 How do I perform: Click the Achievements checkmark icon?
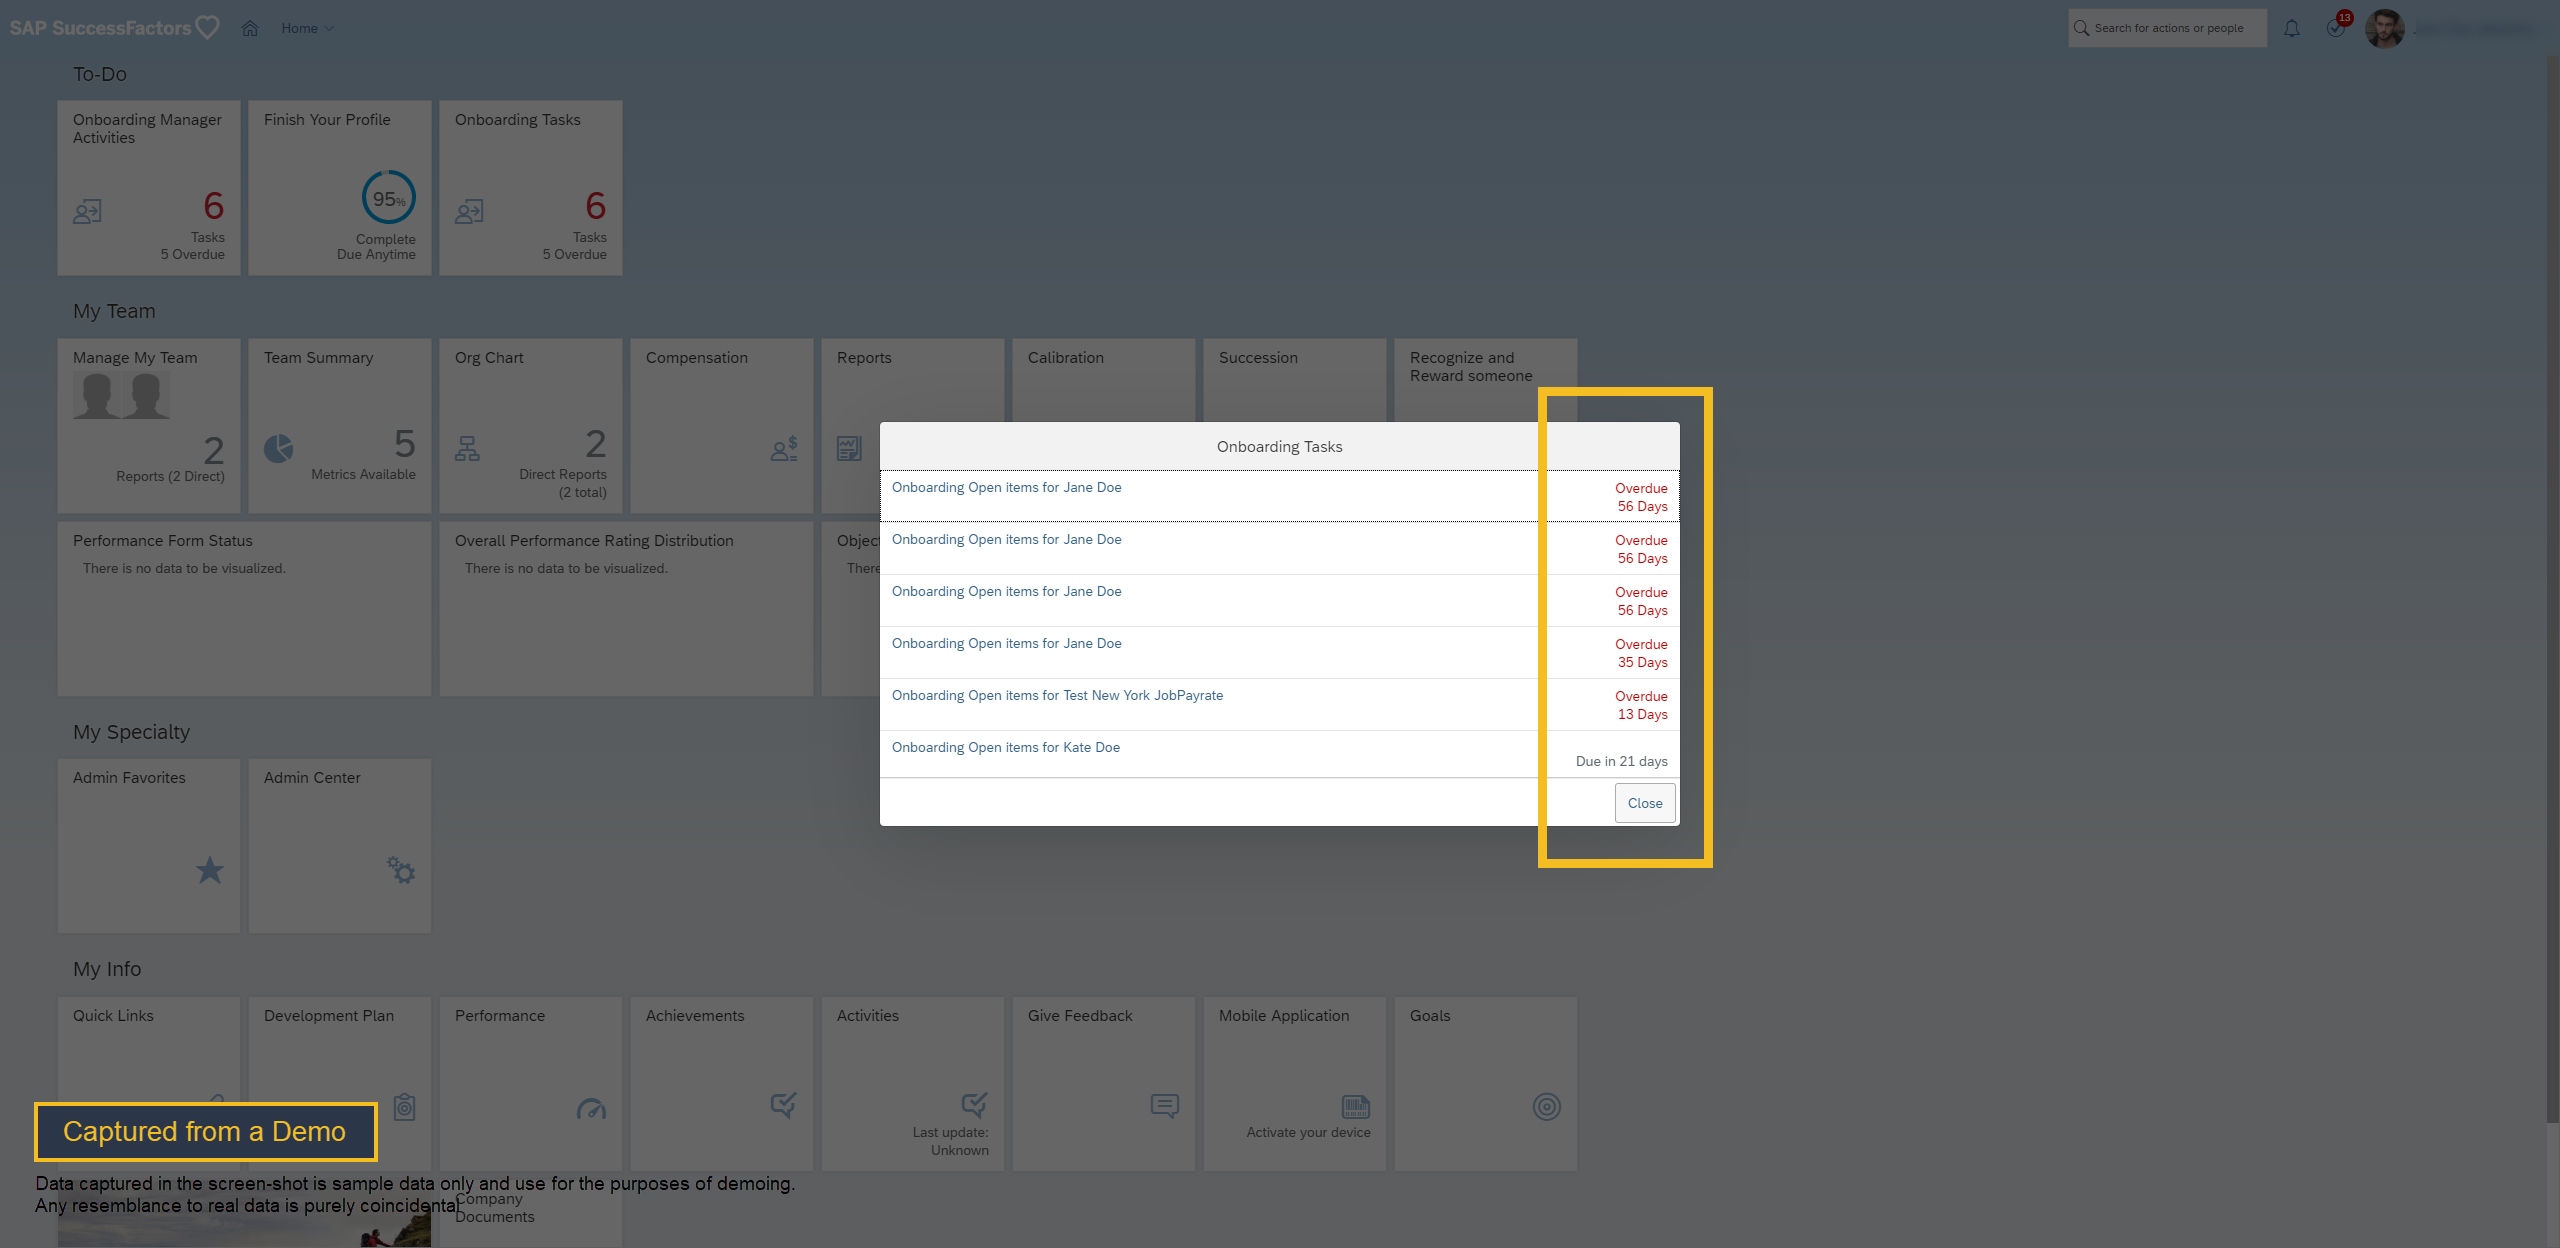(783, 1105)
